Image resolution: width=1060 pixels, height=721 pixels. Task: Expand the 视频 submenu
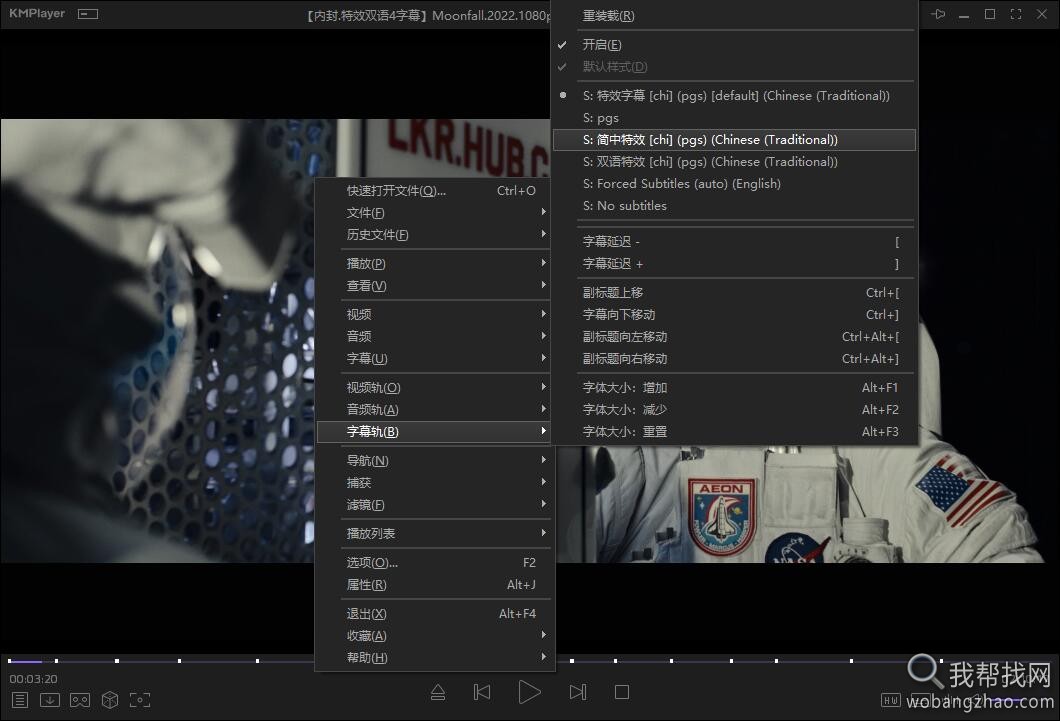pyautogui.click(x=435, y=314)
